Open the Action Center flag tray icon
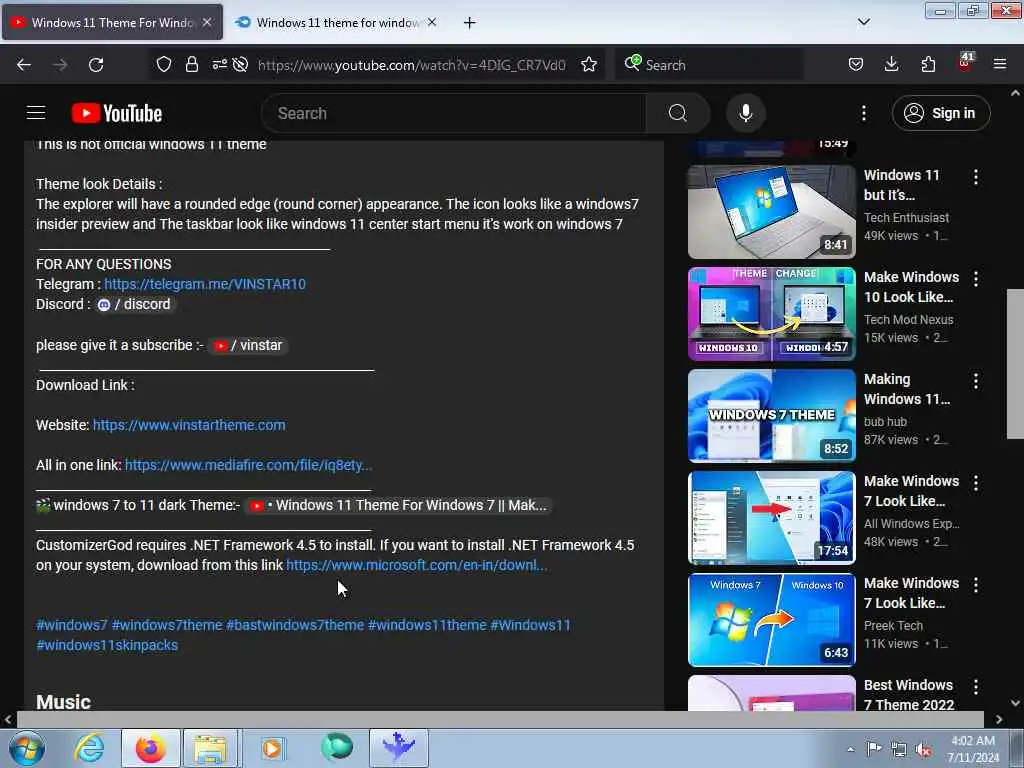The height and width of the screenshot is (768, 1024). (x=874, y=748)
